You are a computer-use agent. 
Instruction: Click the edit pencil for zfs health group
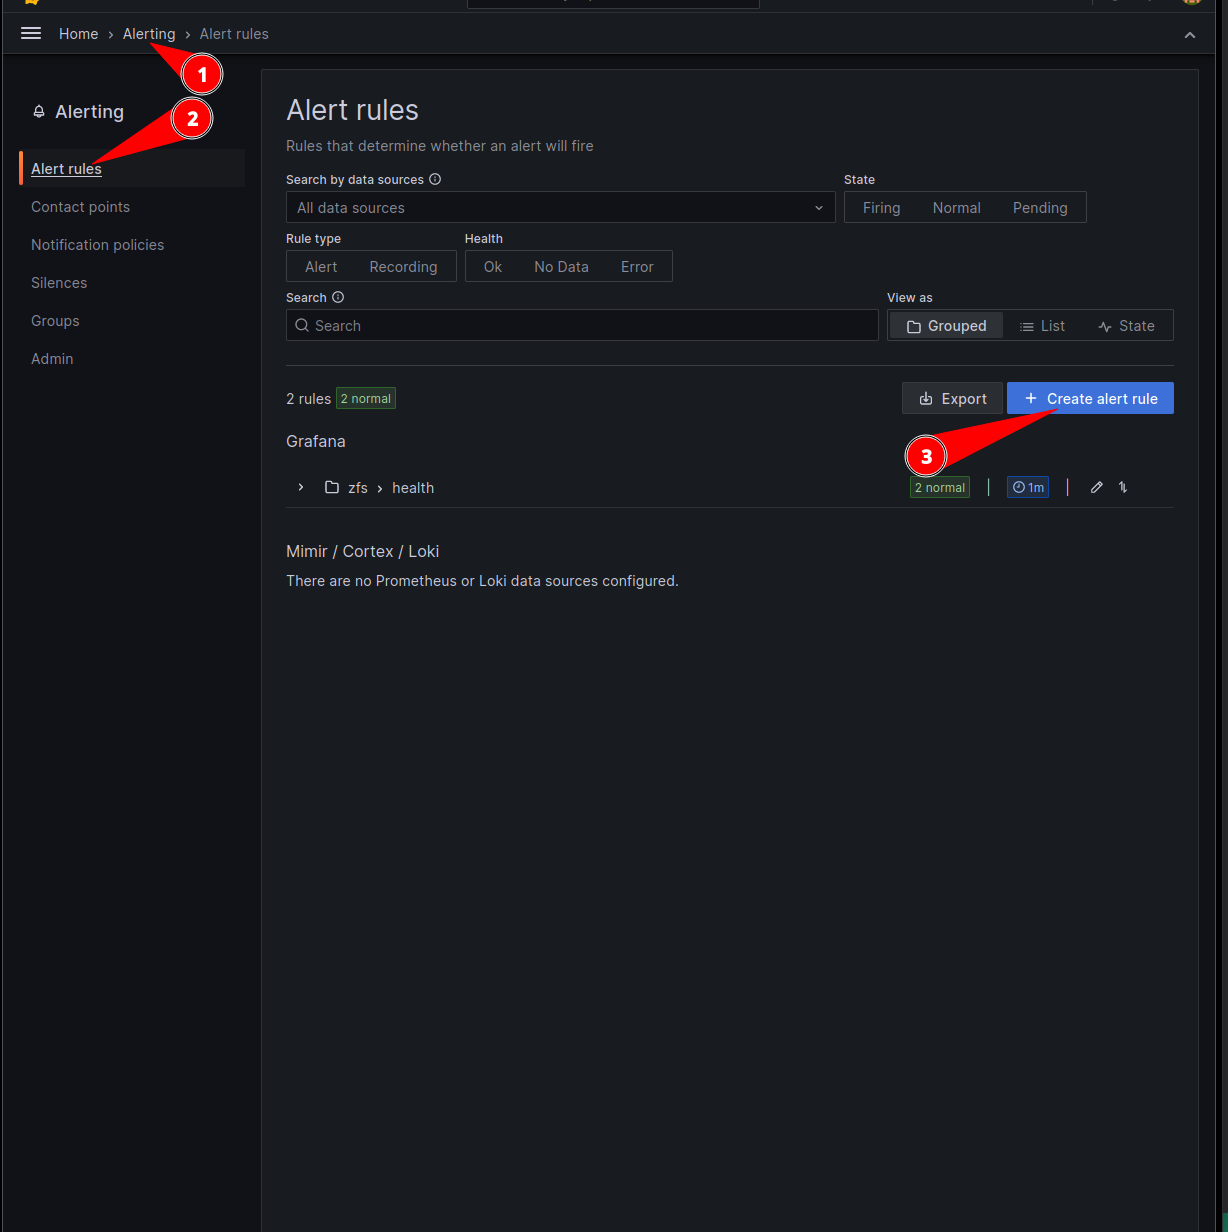[1096, 487]
